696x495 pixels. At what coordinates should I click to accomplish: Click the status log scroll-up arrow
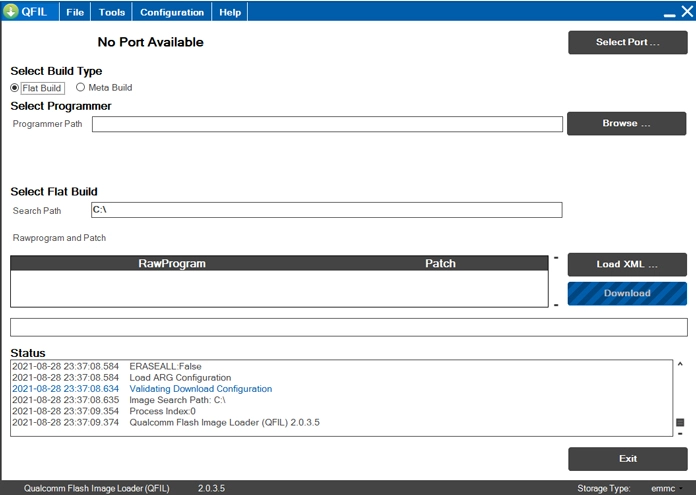coord(680,366)
